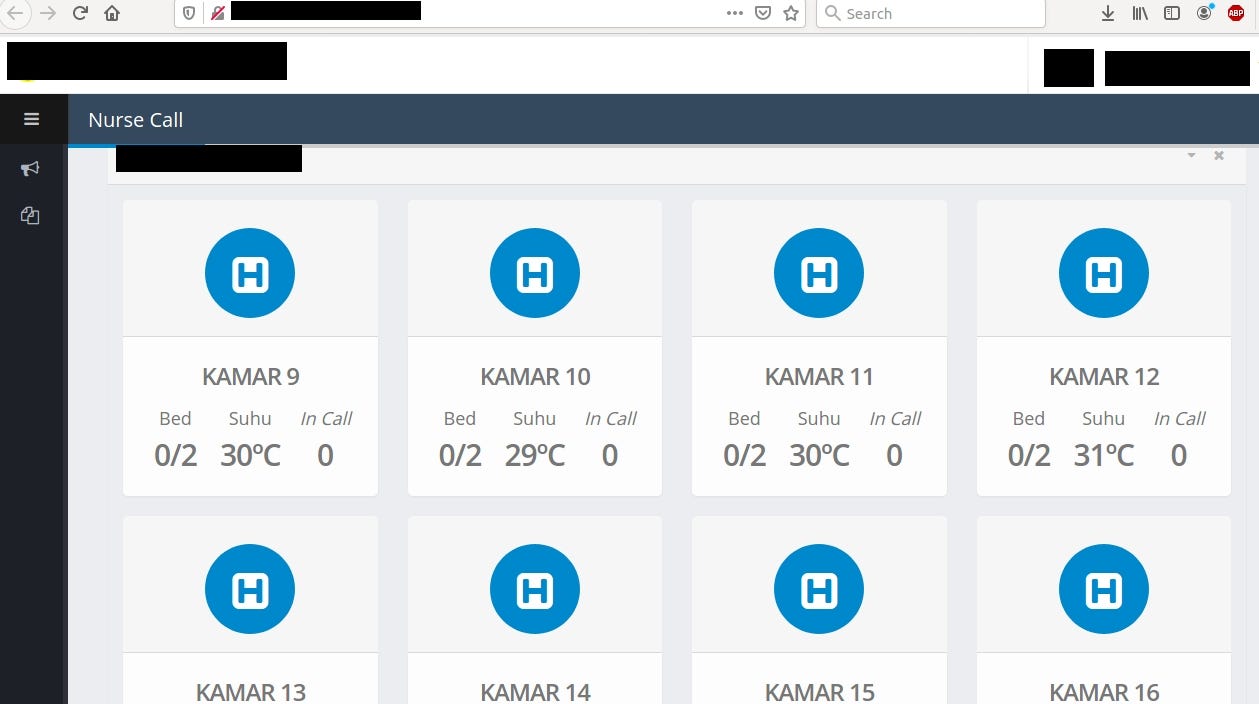Viewport: 1259px width, 704px height.
Task: Open the KAMAR 9 room title
Action: pos(251,377)
